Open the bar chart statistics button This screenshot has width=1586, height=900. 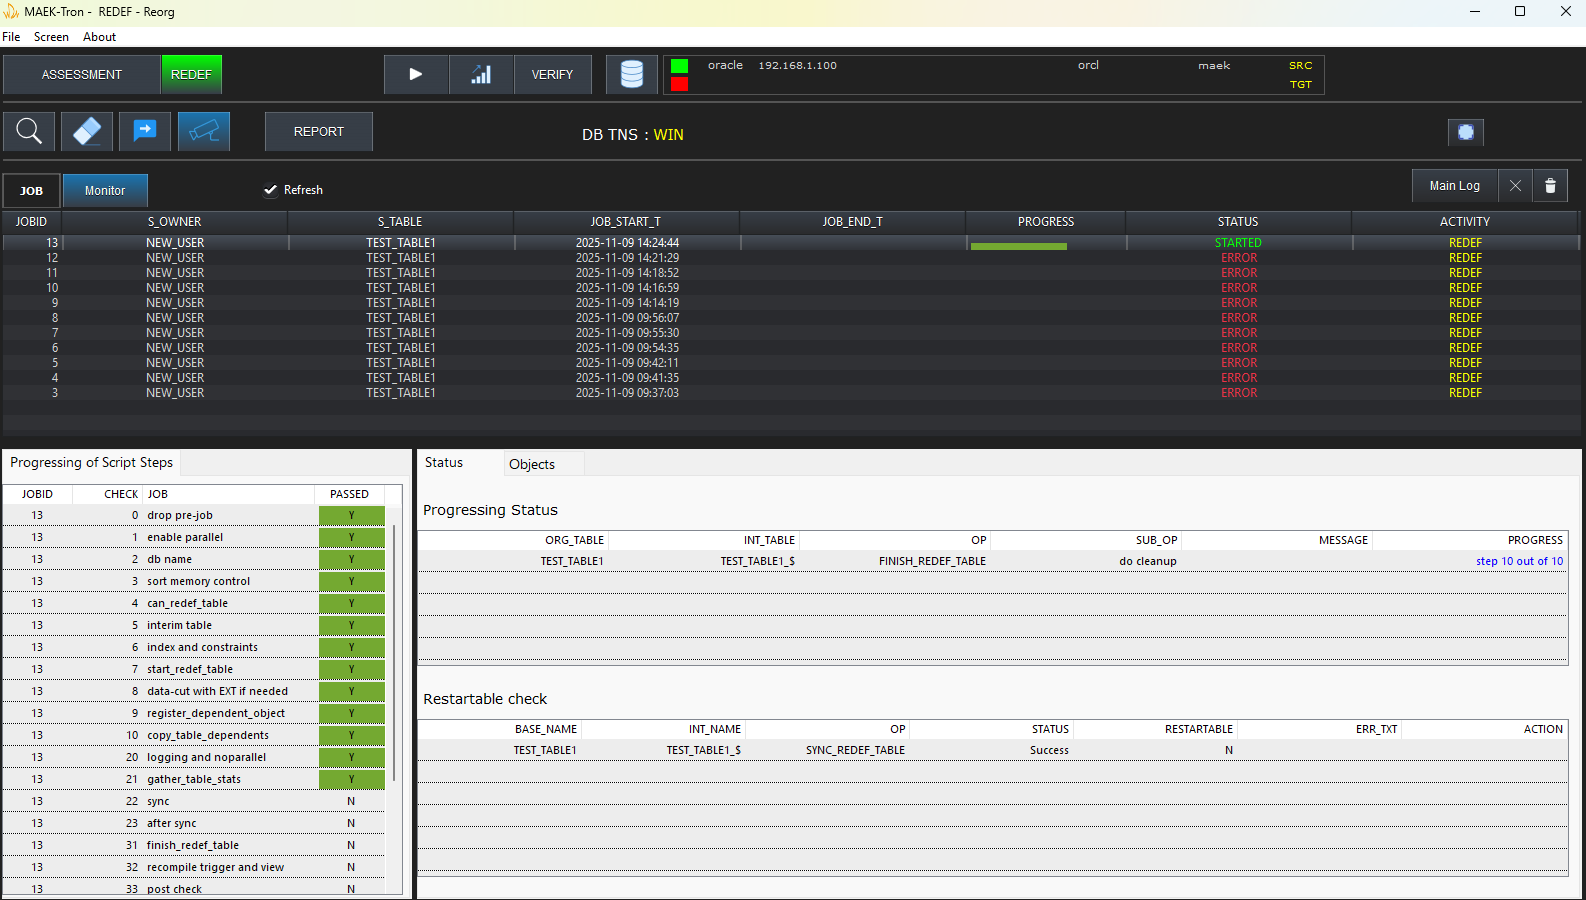pos(481,74)
